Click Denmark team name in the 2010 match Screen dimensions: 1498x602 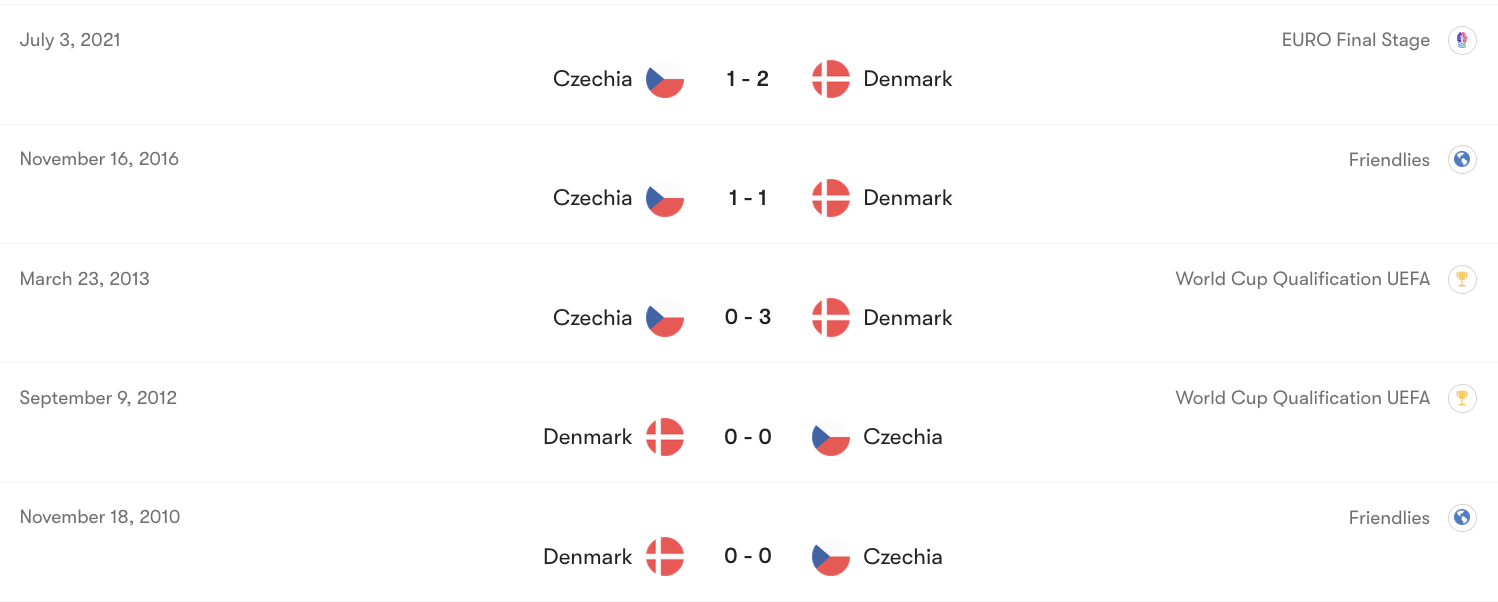587,557
